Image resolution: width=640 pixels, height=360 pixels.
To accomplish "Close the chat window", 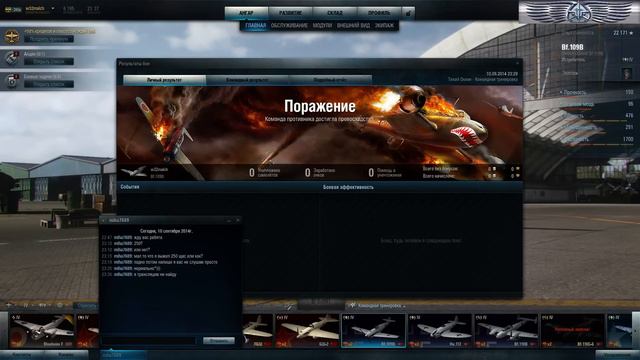I will click(238, 220).
